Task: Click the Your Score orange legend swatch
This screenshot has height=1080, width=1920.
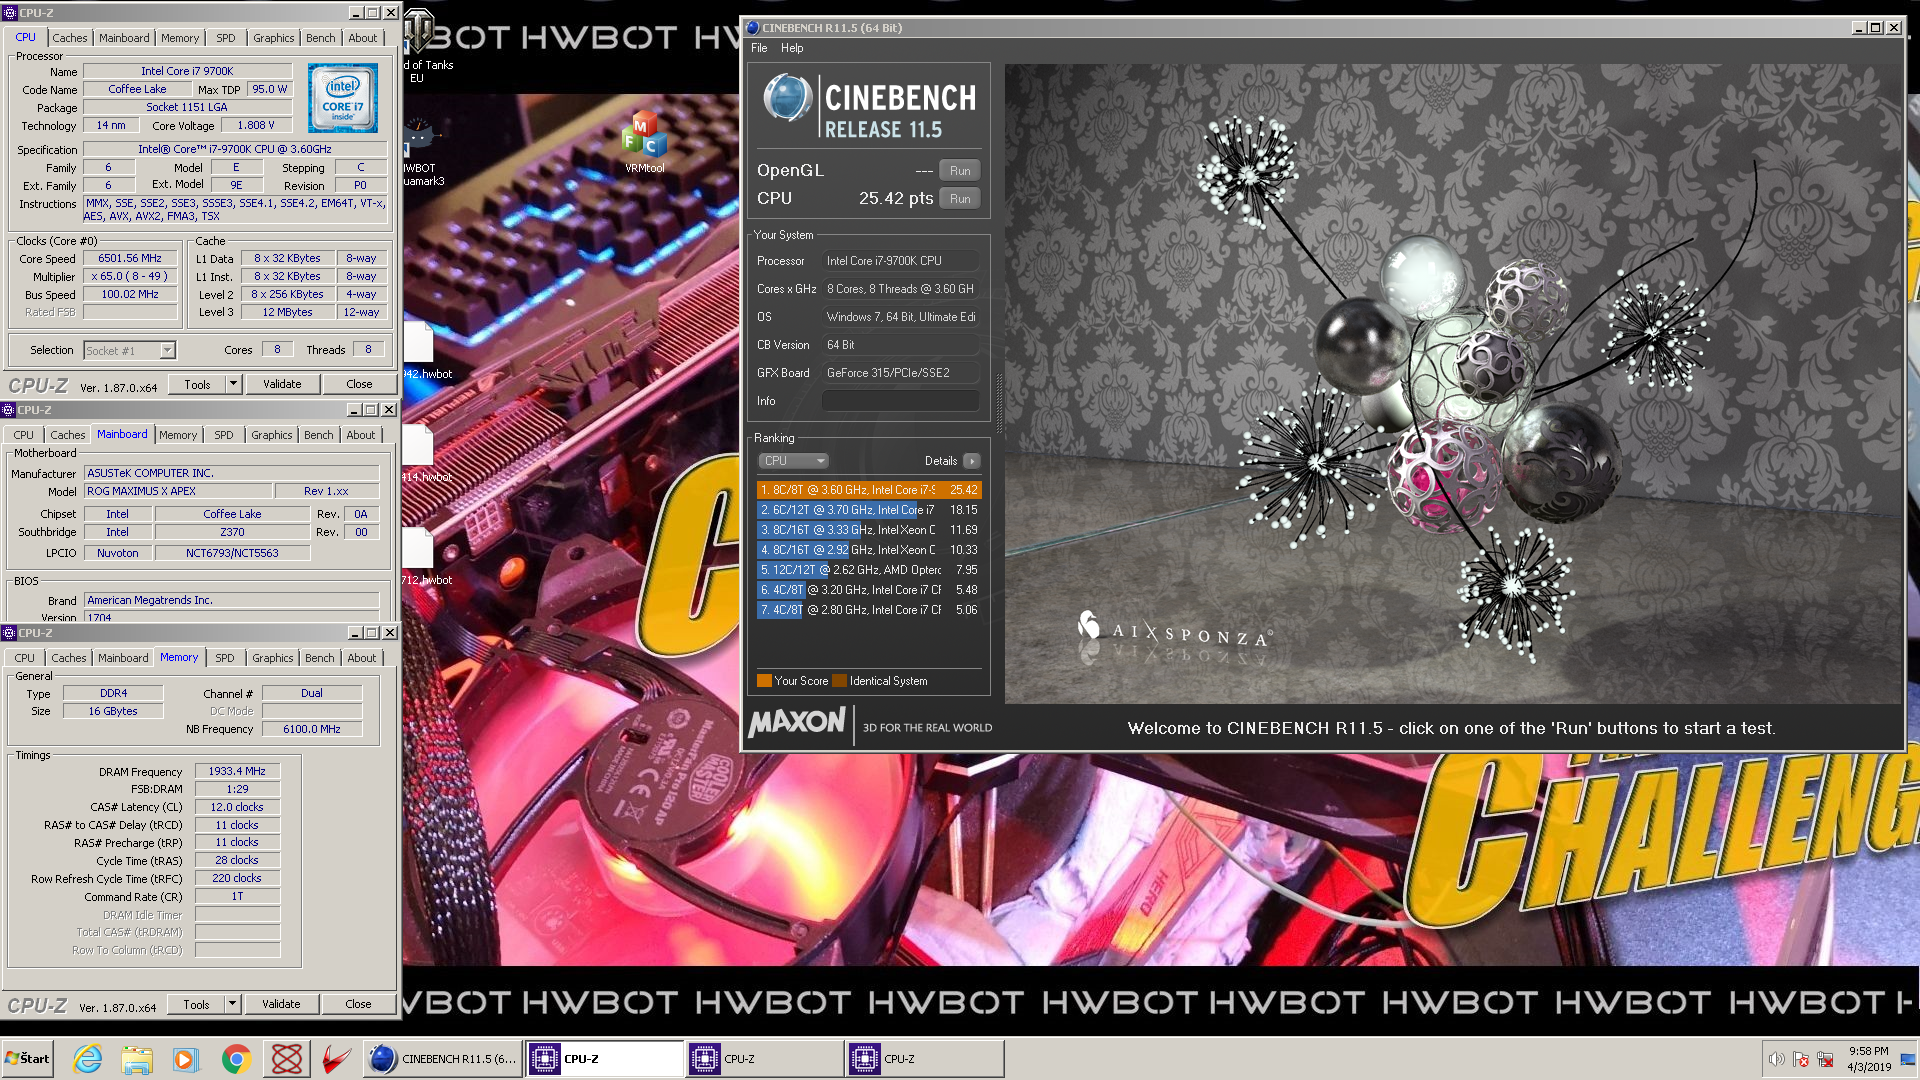Action: [x=765, y=681]
